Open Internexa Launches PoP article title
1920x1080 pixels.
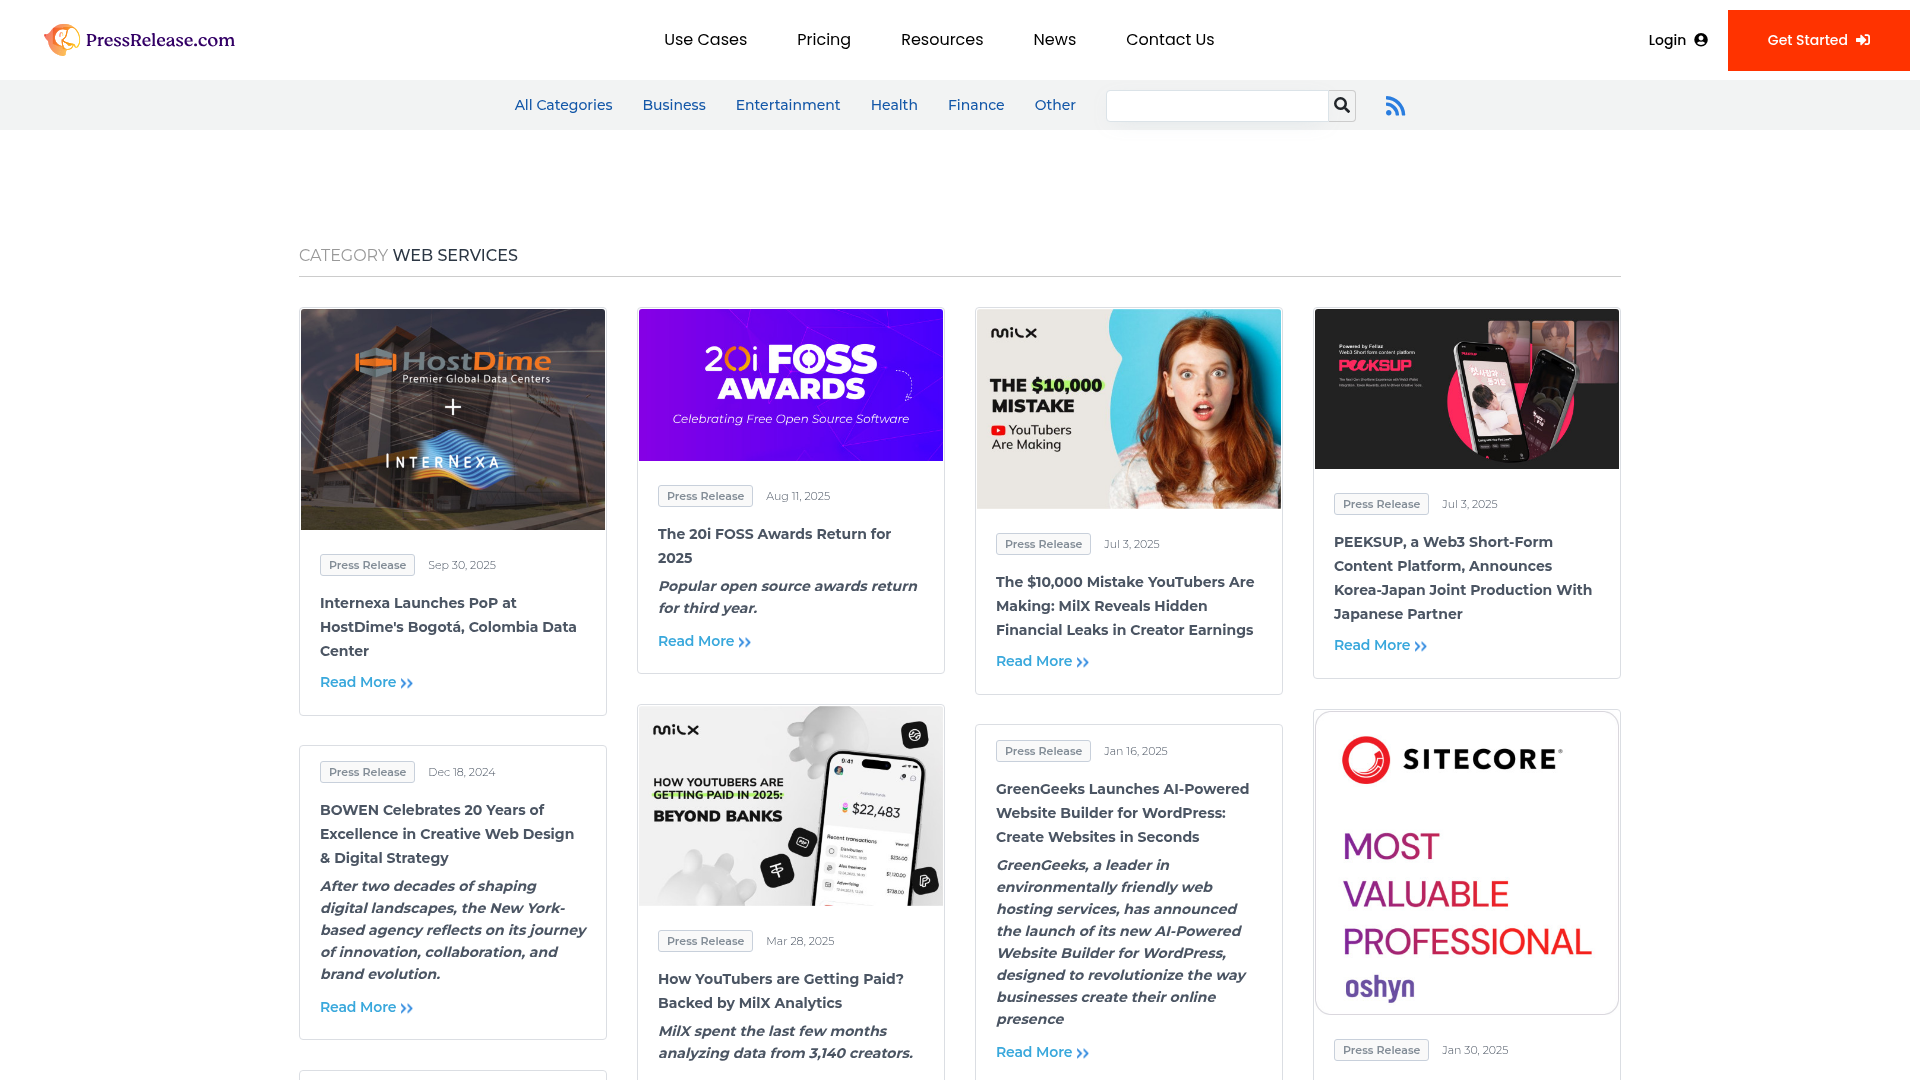pyautogui.click(x=450, y=627)
